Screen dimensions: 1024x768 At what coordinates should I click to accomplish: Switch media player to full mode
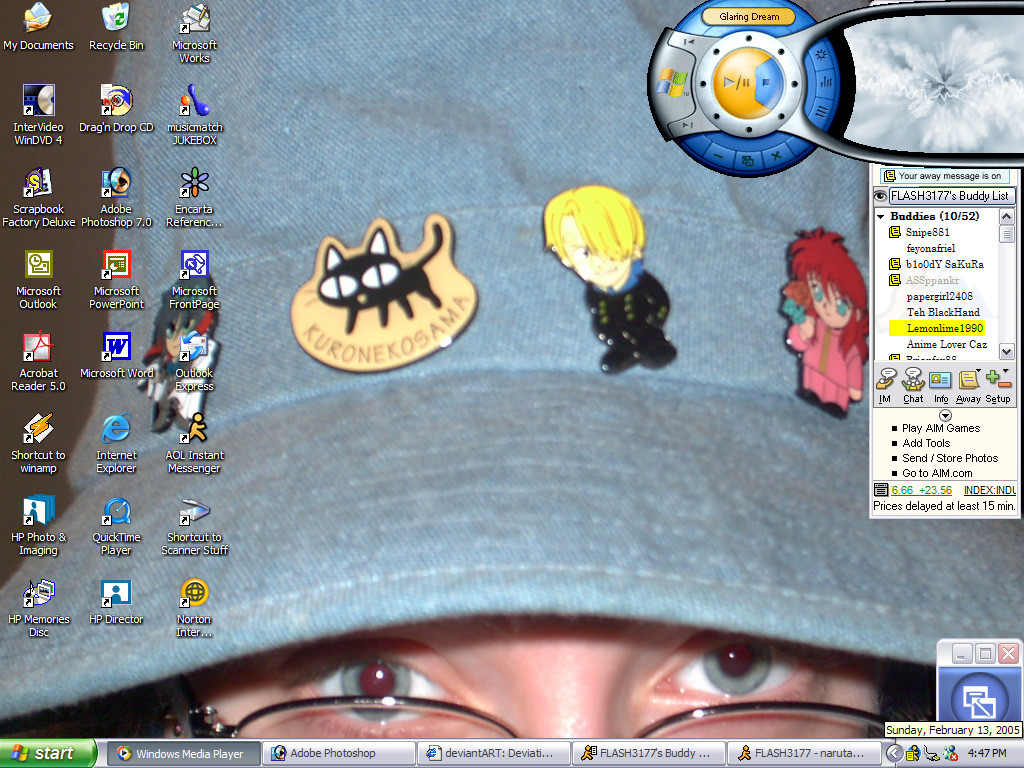[x=748, y=160]
